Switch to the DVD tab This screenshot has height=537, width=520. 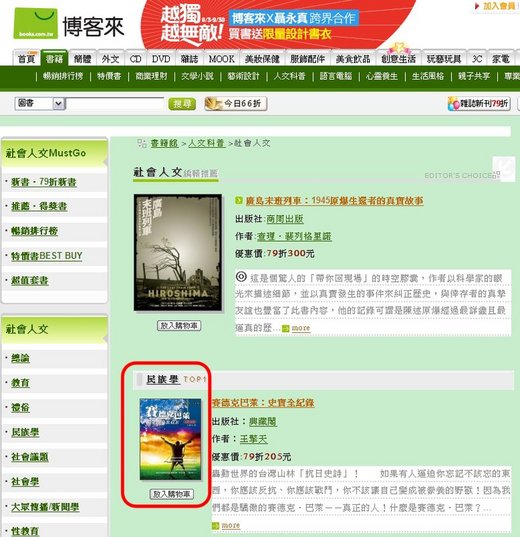point(161,59)
